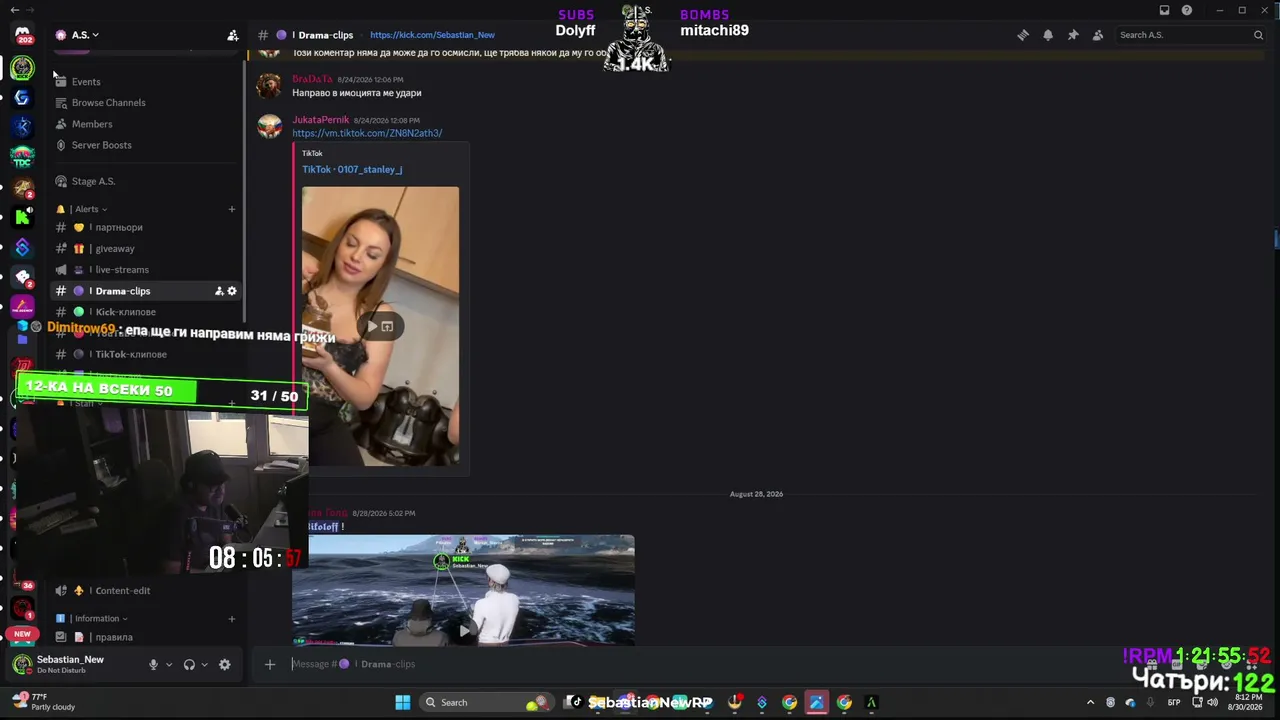Open the Inbox icon
Screen dimensions: 1280x720
point(1164,10)
